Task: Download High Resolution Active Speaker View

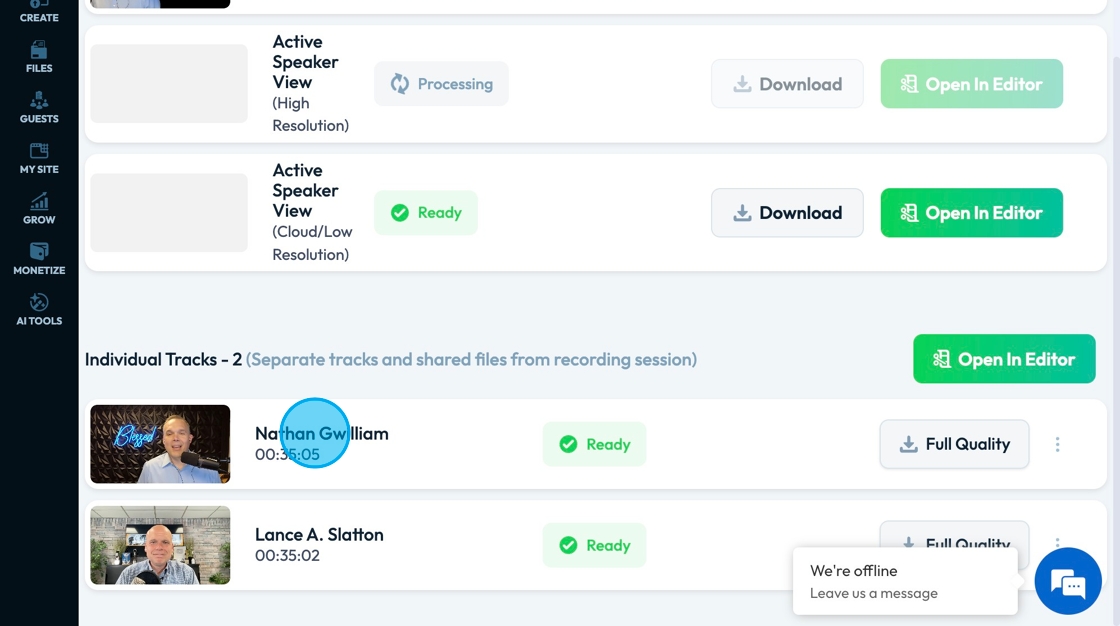Action: point(787,84)
